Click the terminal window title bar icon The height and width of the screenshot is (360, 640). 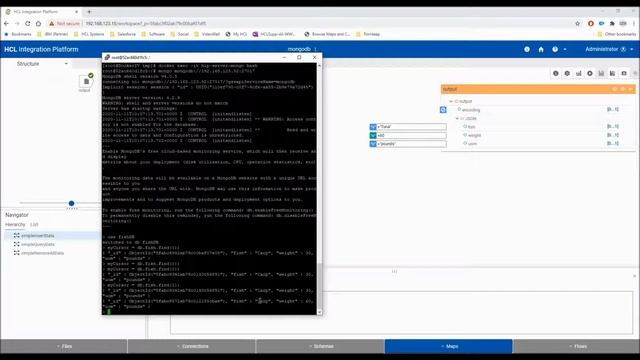[x=107, y=58]
